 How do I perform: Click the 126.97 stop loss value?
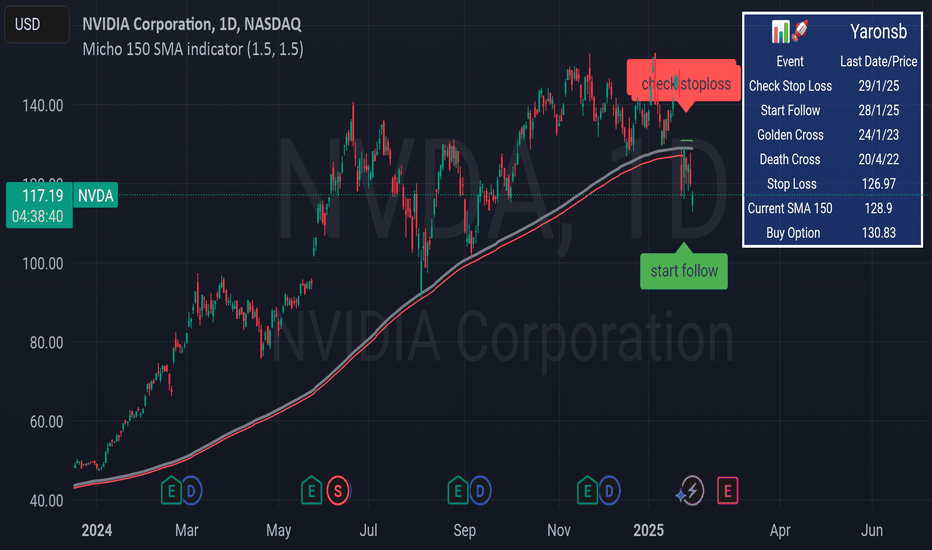[x=879, y=184]
